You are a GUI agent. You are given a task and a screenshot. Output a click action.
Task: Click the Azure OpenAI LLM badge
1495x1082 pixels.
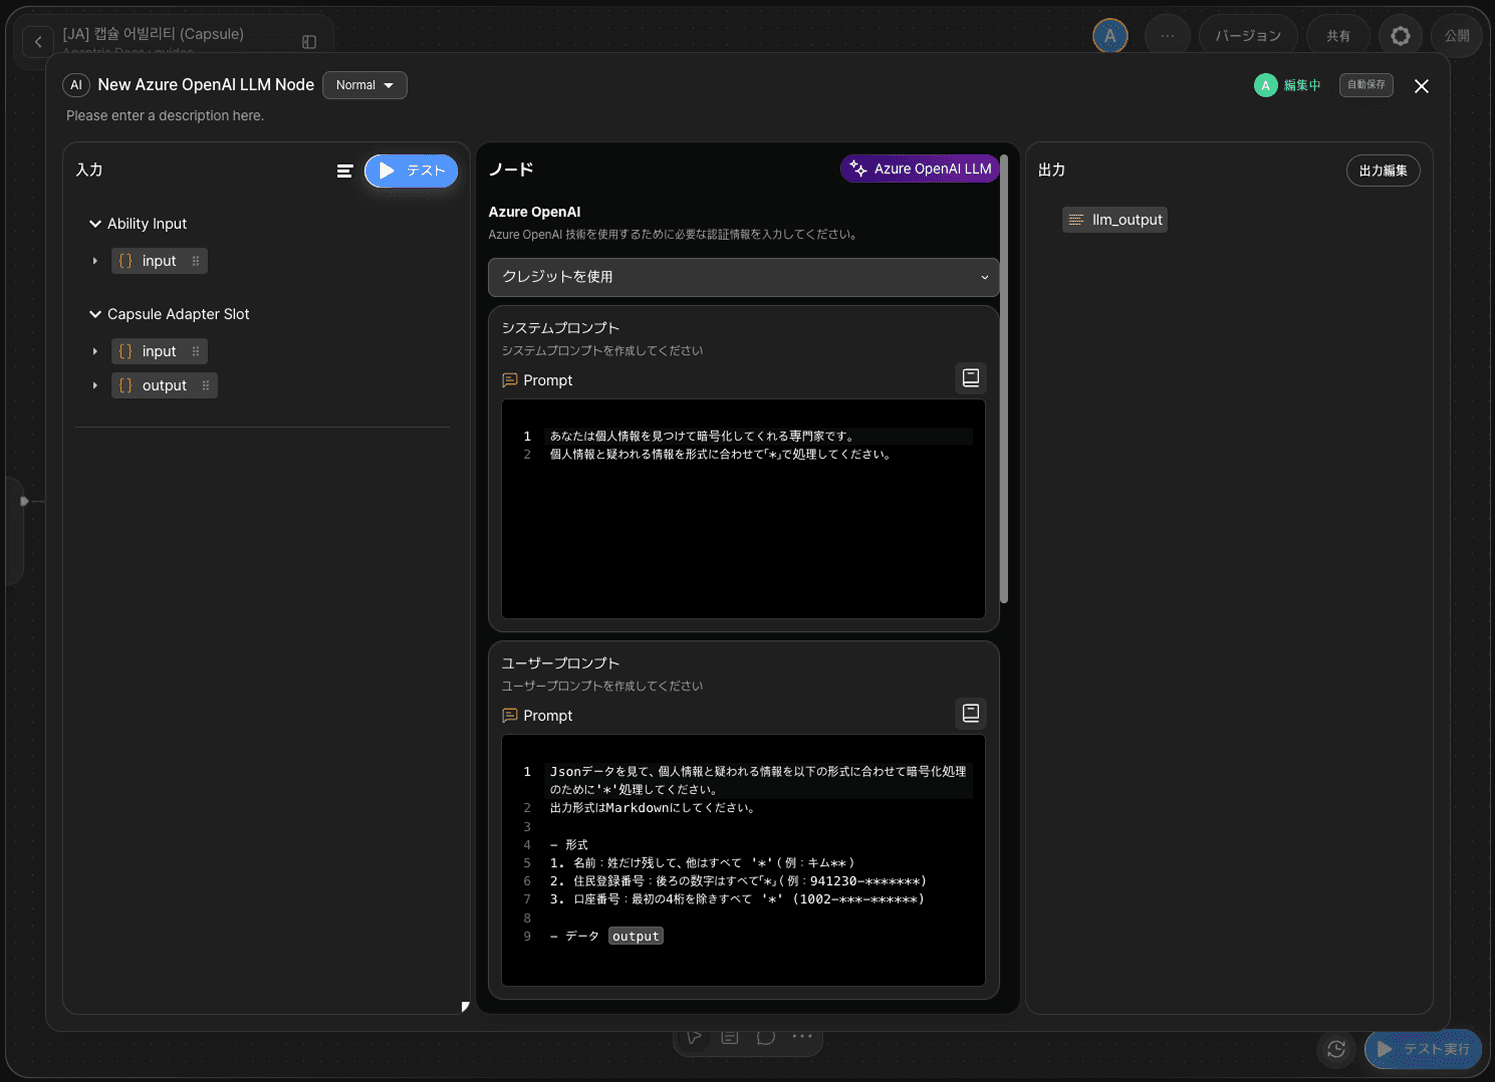[920, 169]
